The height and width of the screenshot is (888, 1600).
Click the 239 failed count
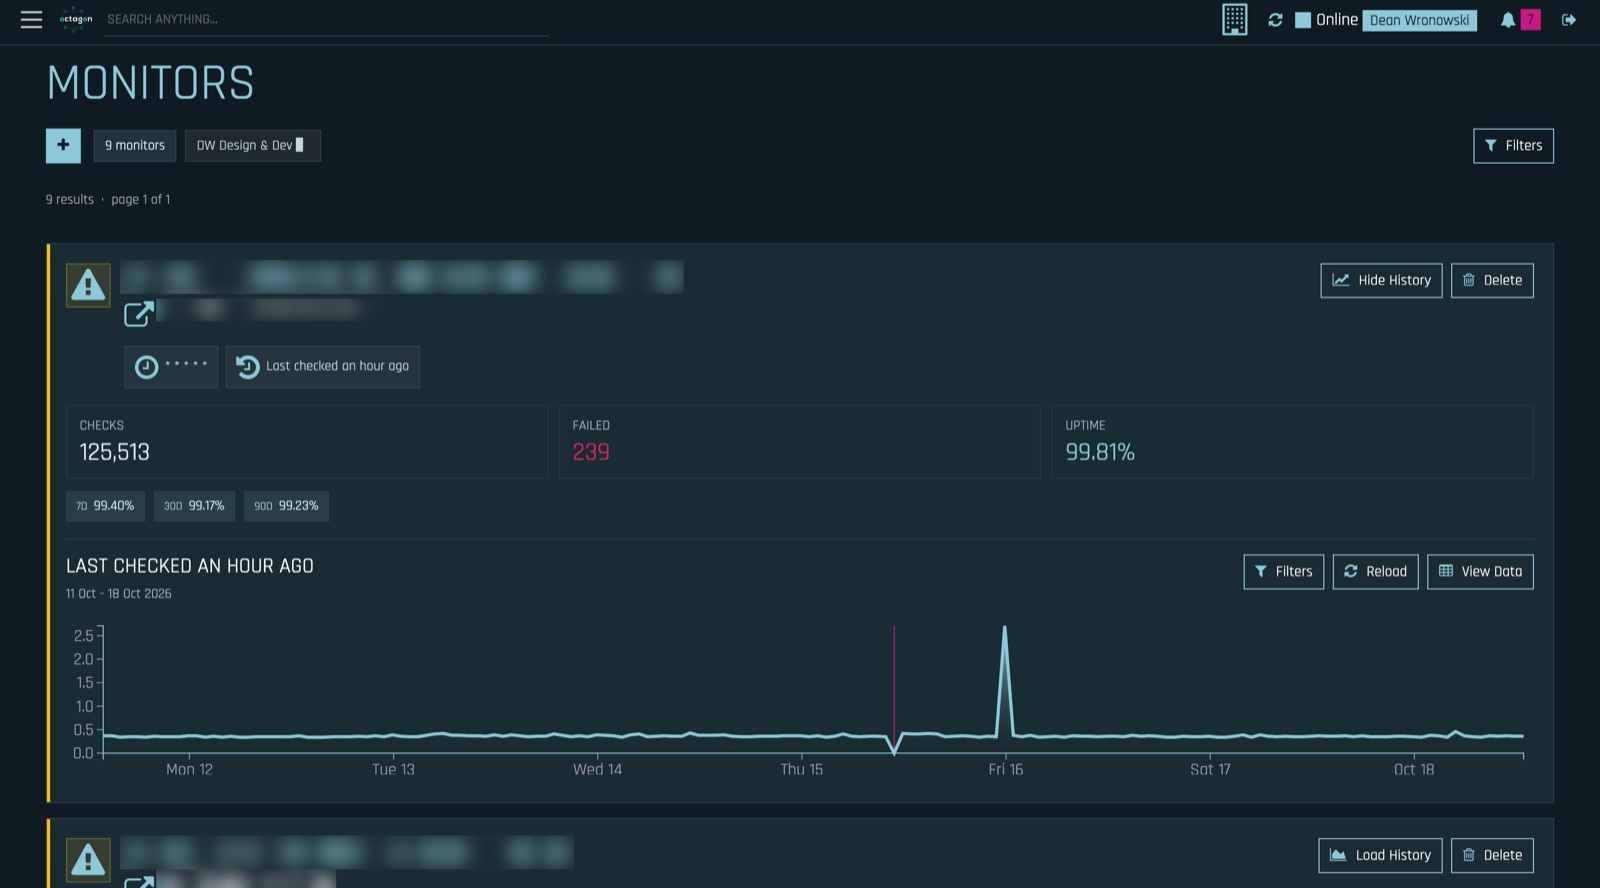point(591,452)
